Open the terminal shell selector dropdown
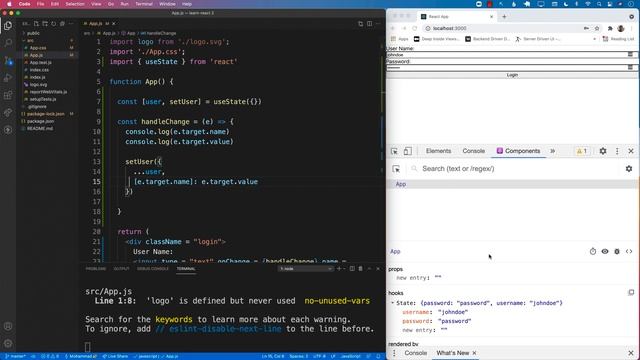Image resolution: width=640 pixels, height=360 pixels. tap(305, 269)
